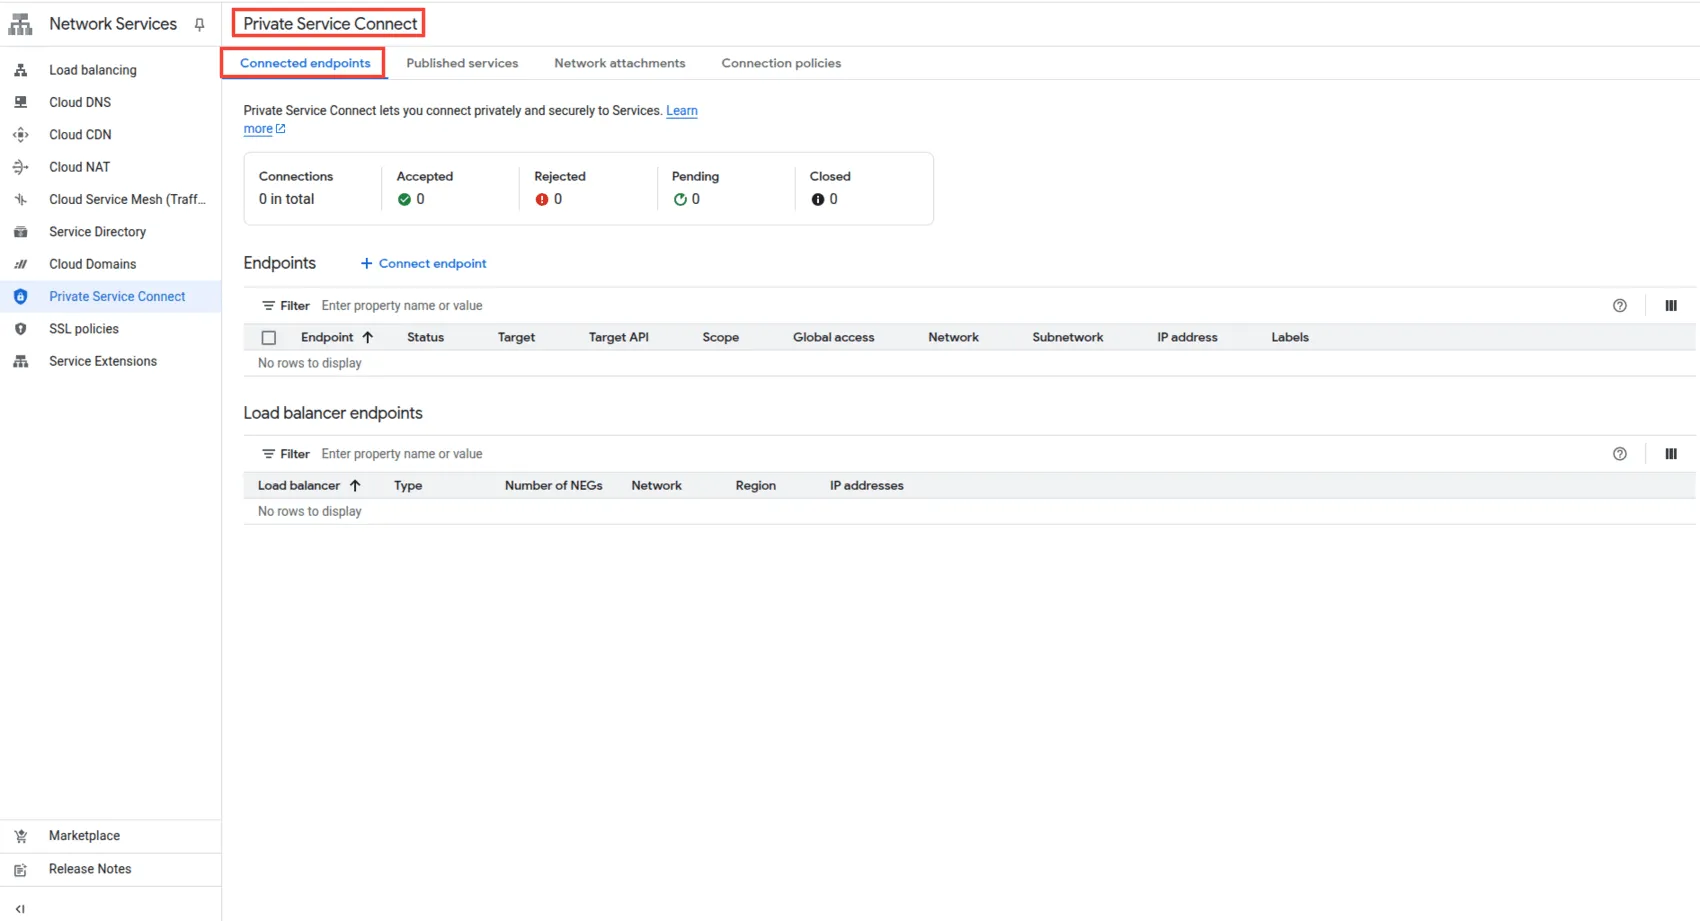Switch to the Published services tab
1700x921 pixels.
[462, 63]
